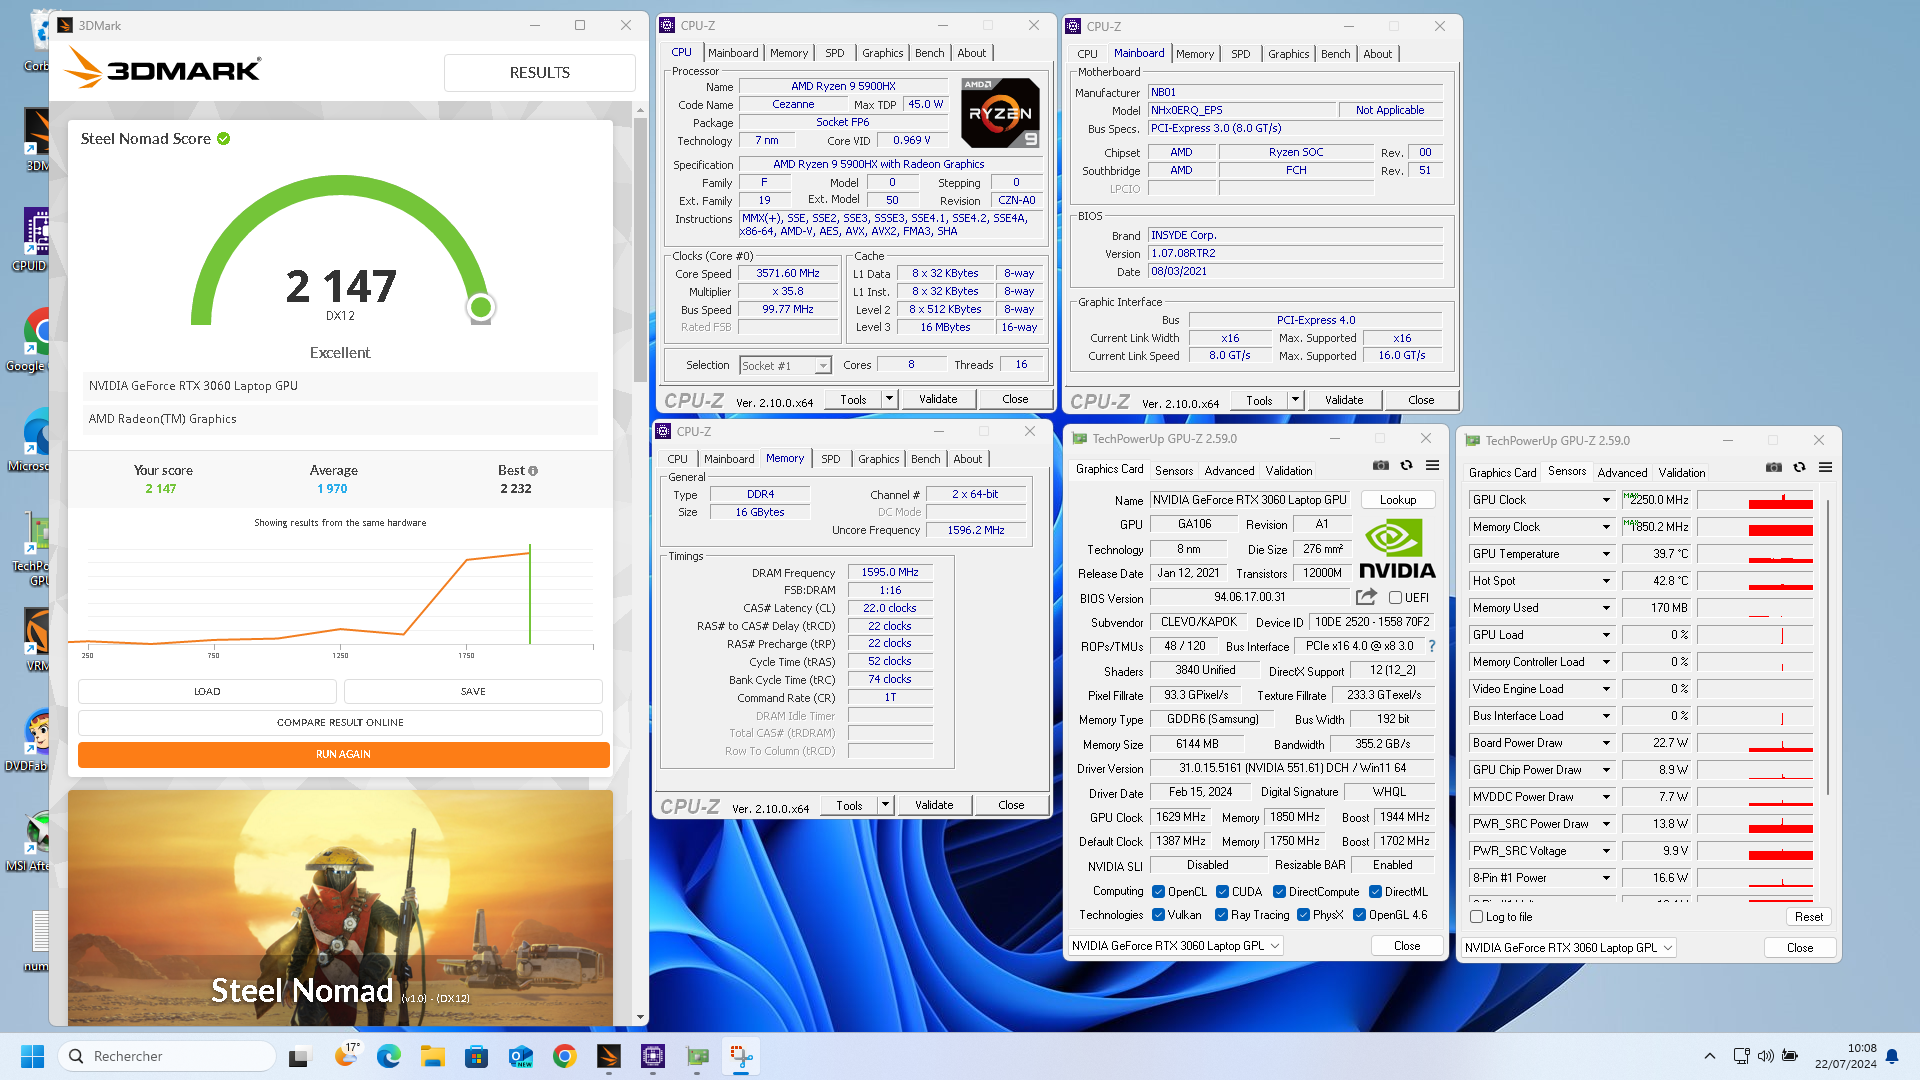Click the LOAD button in 3DMark
The height and width of the screenshot is (1080, 1920).
(207, 691)
